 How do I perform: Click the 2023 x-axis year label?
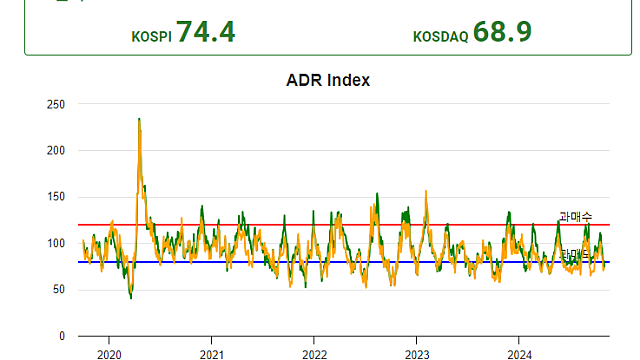(417, 355)
